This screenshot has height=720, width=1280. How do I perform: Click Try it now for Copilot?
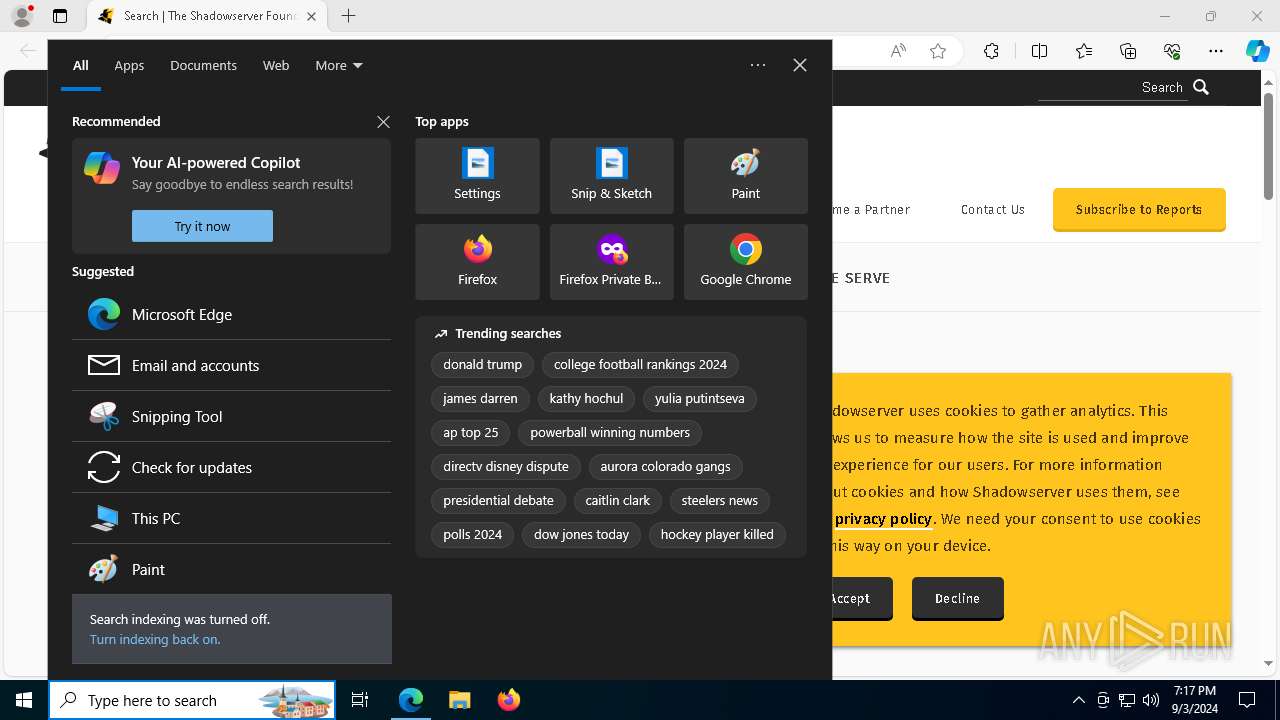point(202,226)
